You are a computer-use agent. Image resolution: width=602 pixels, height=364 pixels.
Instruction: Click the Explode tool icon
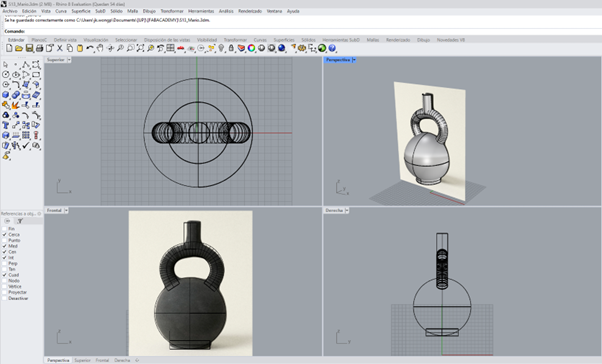point(16,105)
